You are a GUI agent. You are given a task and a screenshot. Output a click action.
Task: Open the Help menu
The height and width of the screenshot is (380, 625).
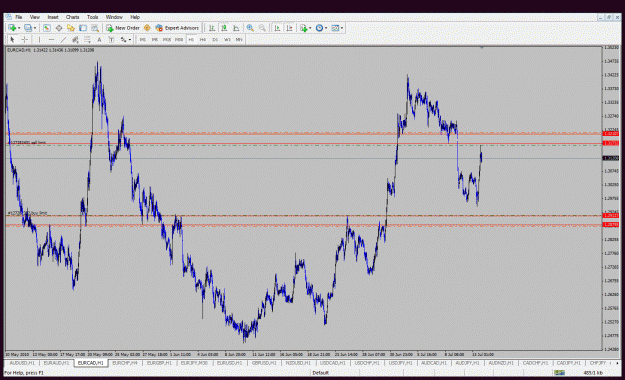[x=135, y=17]
